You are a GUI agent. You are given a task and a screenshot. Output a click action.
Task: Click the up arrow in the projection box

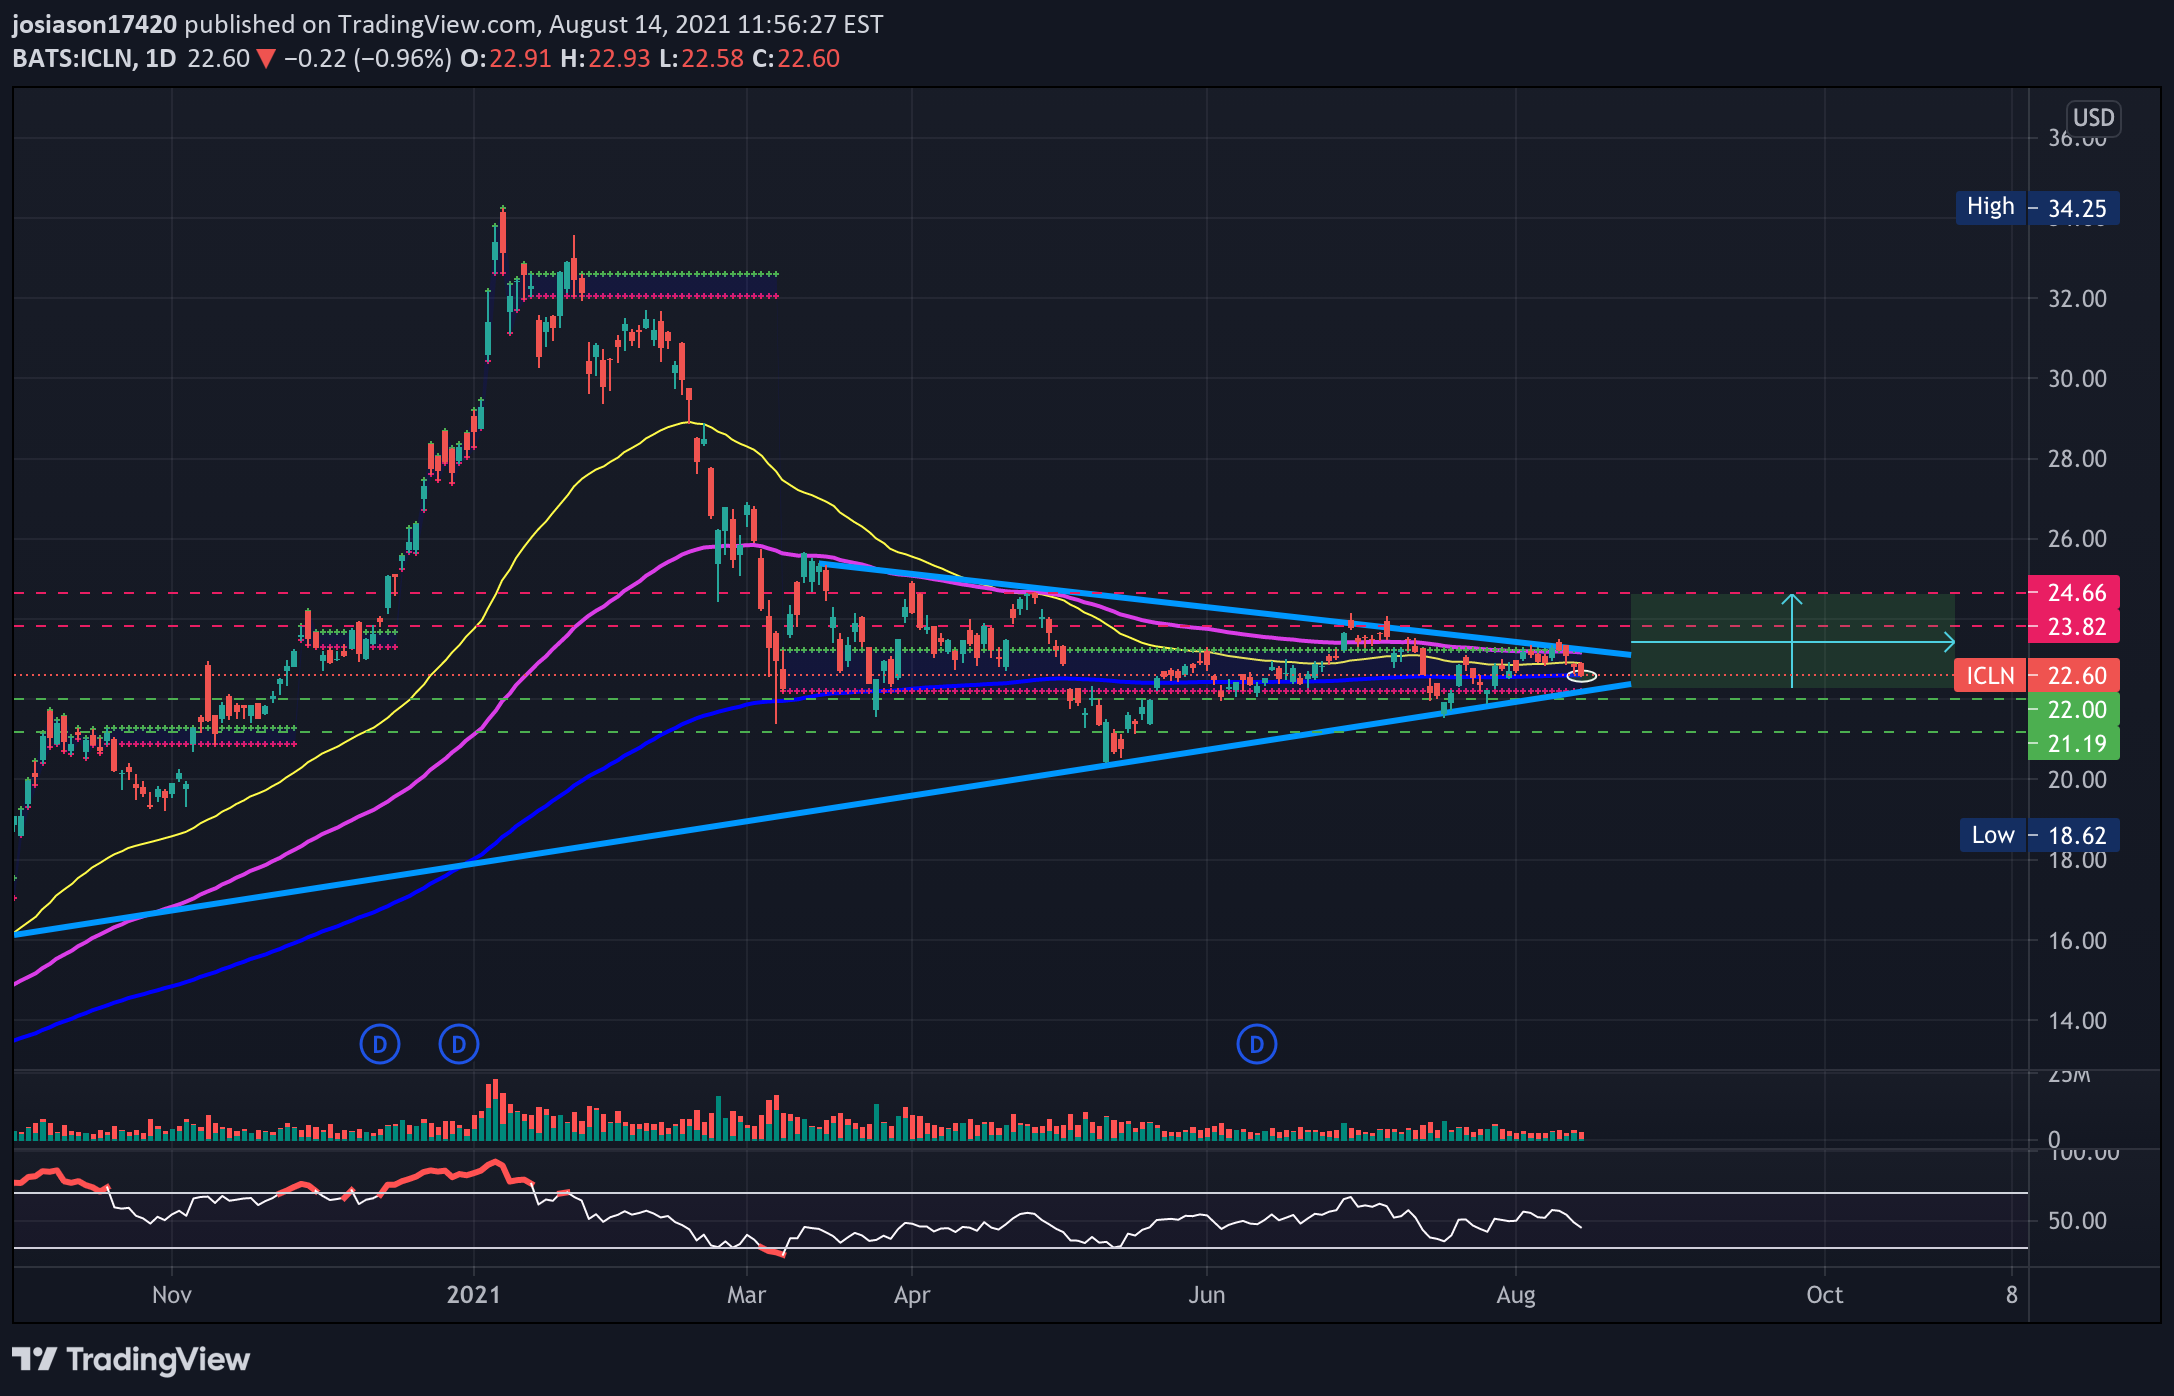click(x=1792, y=640)
